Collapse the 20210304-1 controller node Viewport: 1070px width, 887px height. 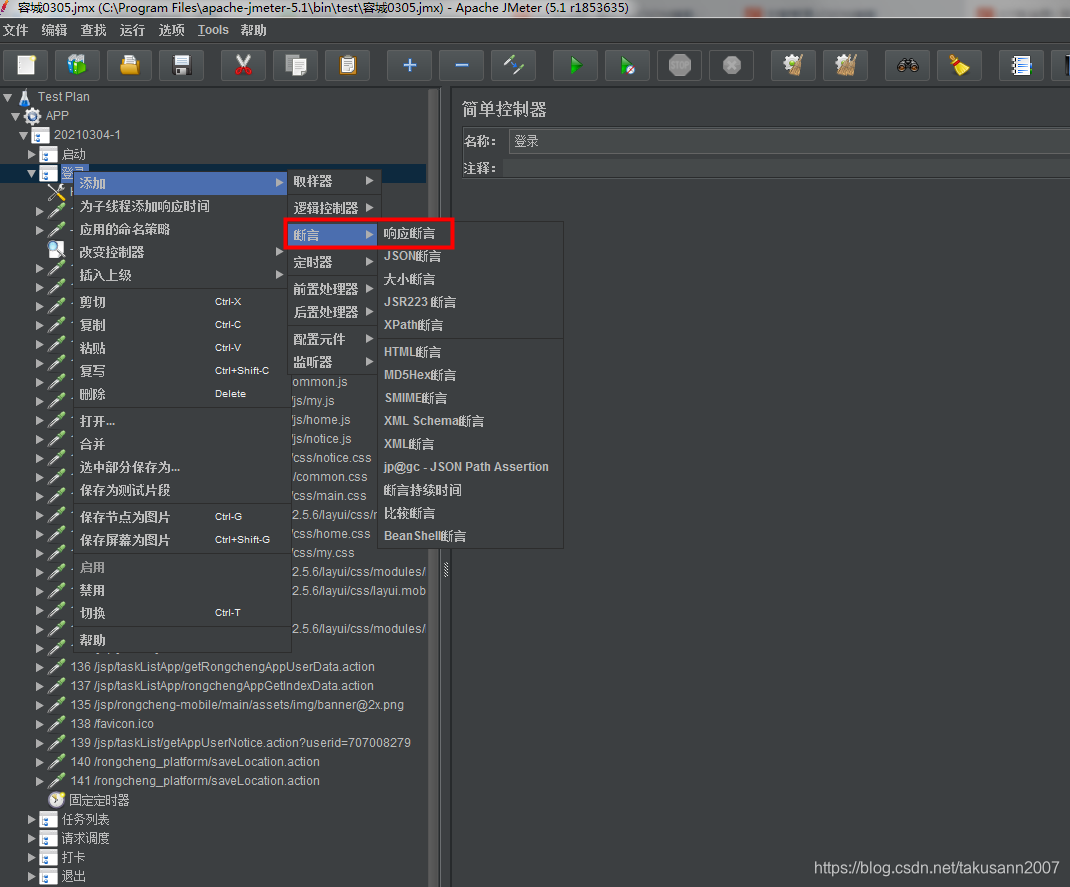(24, 135)
